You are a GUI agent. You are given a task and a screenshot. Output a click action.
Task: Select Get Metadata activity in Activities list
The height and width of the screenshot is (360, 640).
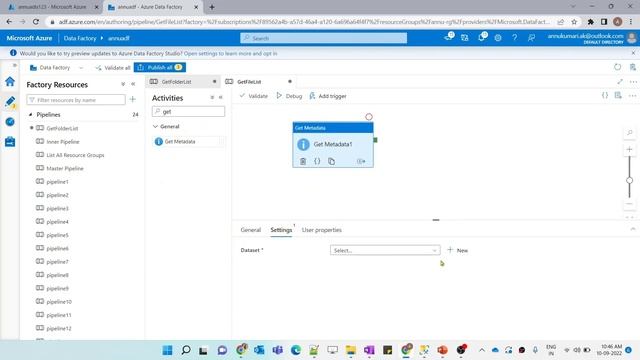pos(189,142)
